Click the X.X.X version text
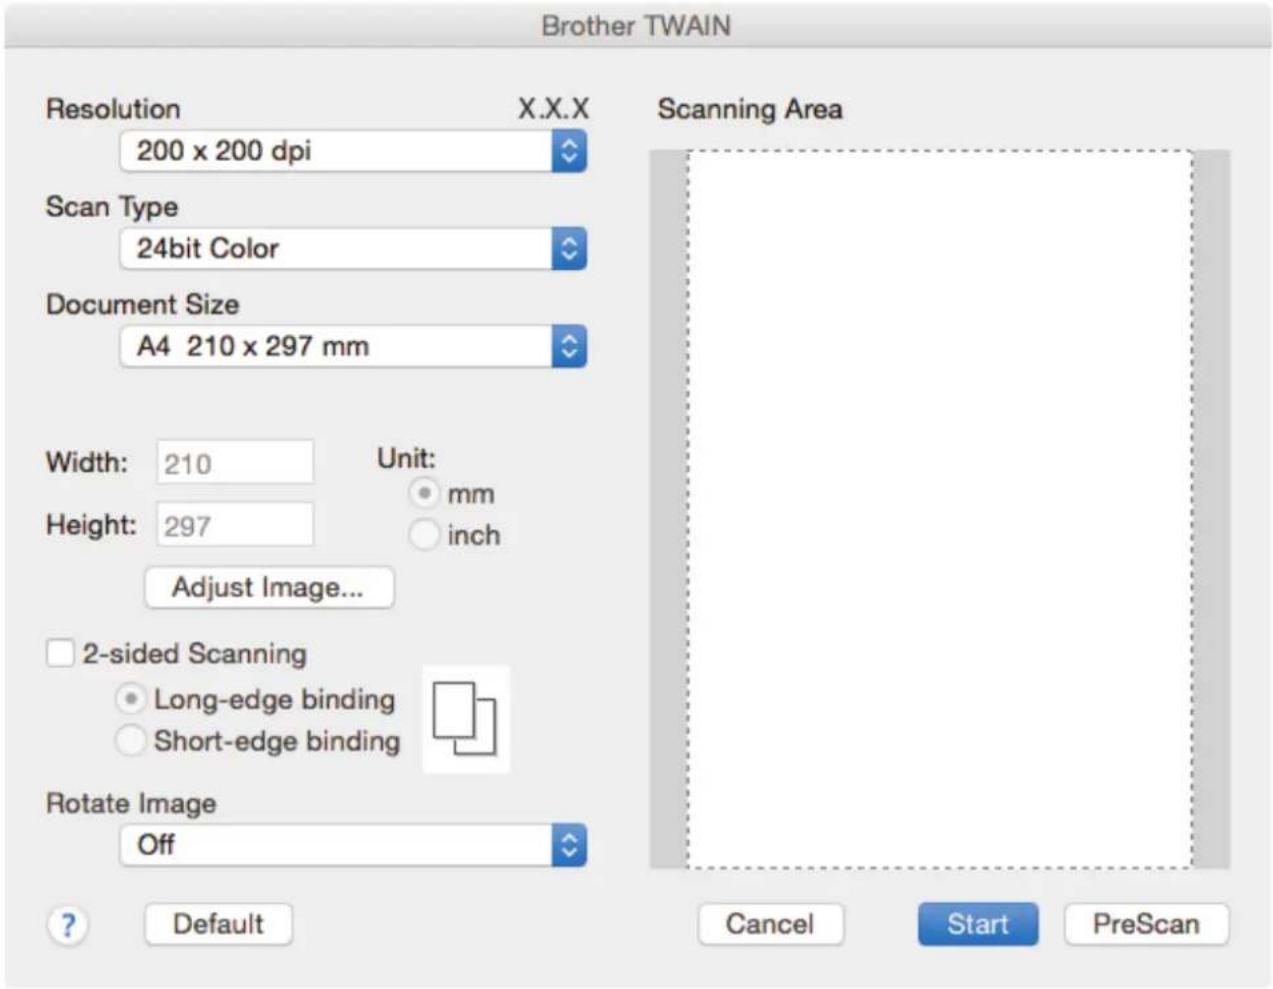 pos(553,109)
